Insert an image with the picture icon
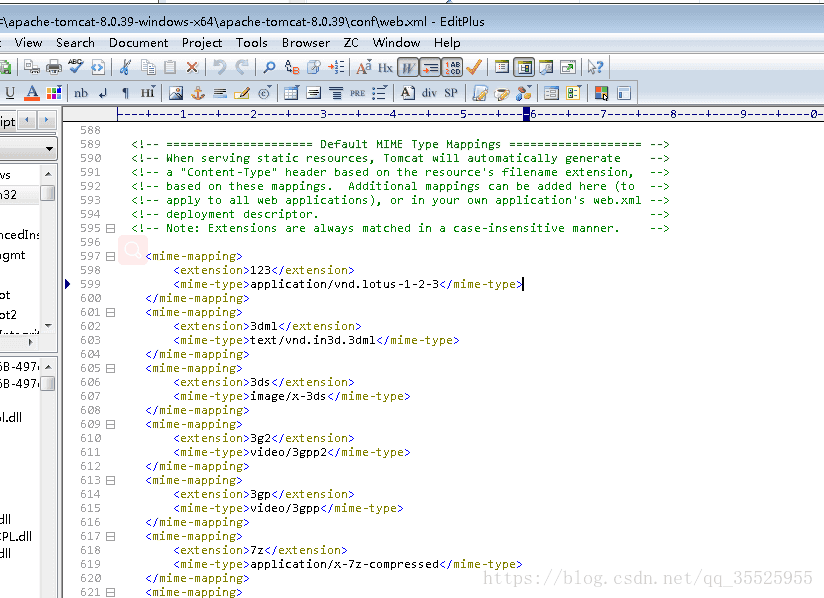 point(176,93)
